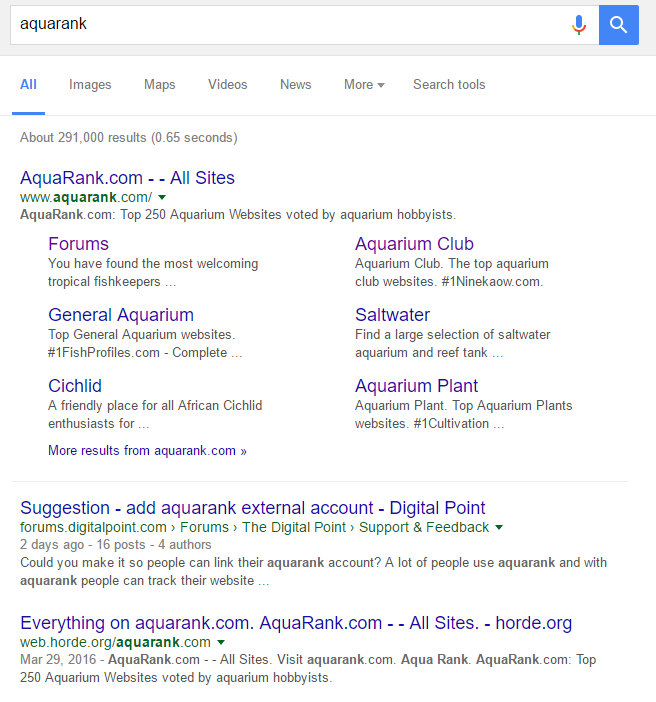
Task: Expand arrow next to www.aquarank.com URL
Action: (x=162, y=198)
